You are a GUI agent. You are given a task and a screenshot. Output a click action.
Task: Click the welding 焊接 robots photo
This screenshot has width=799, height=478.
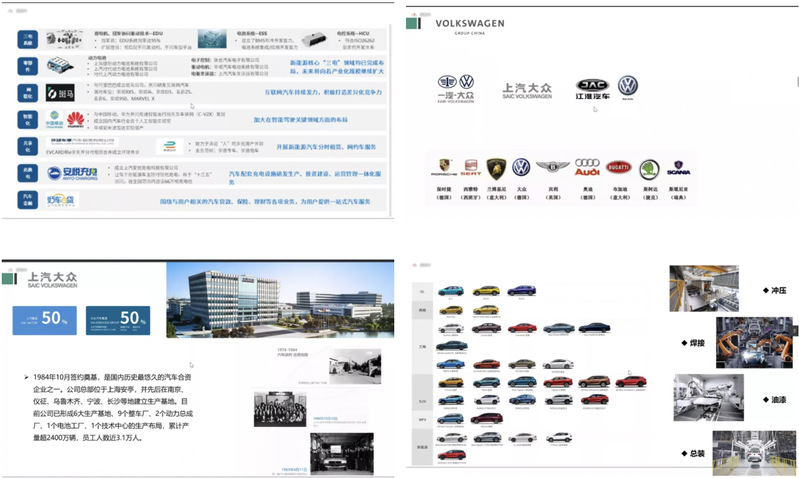pos(754,342)
